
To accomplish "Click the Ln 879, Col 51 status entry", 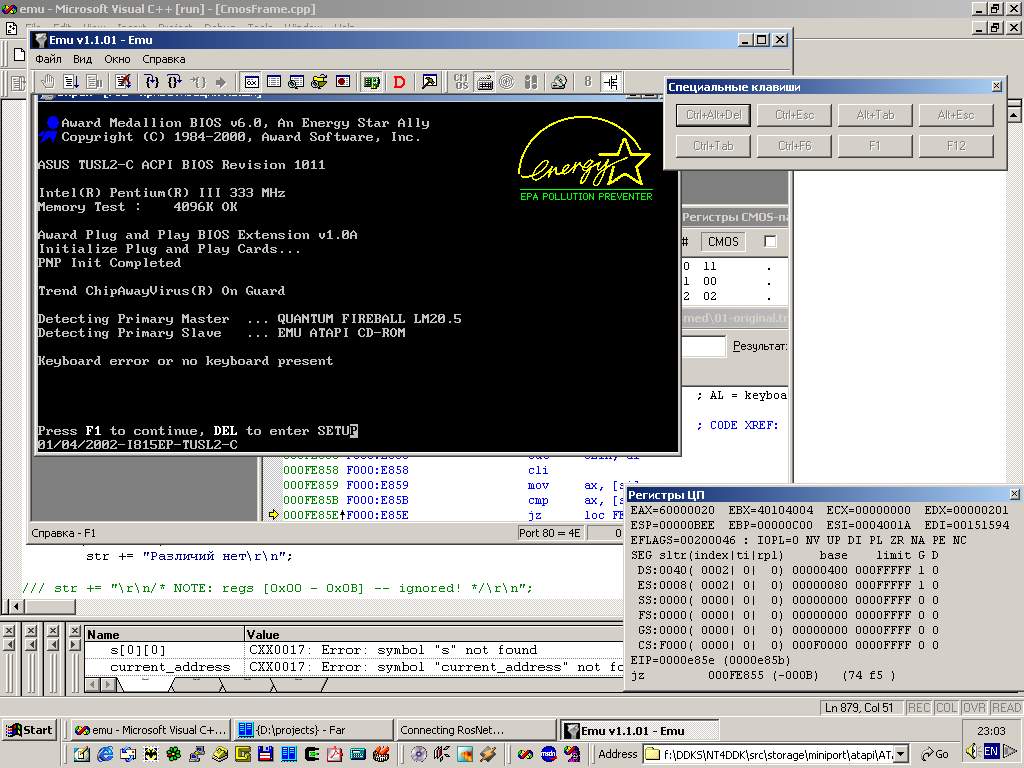I will (x=859, y=707).
